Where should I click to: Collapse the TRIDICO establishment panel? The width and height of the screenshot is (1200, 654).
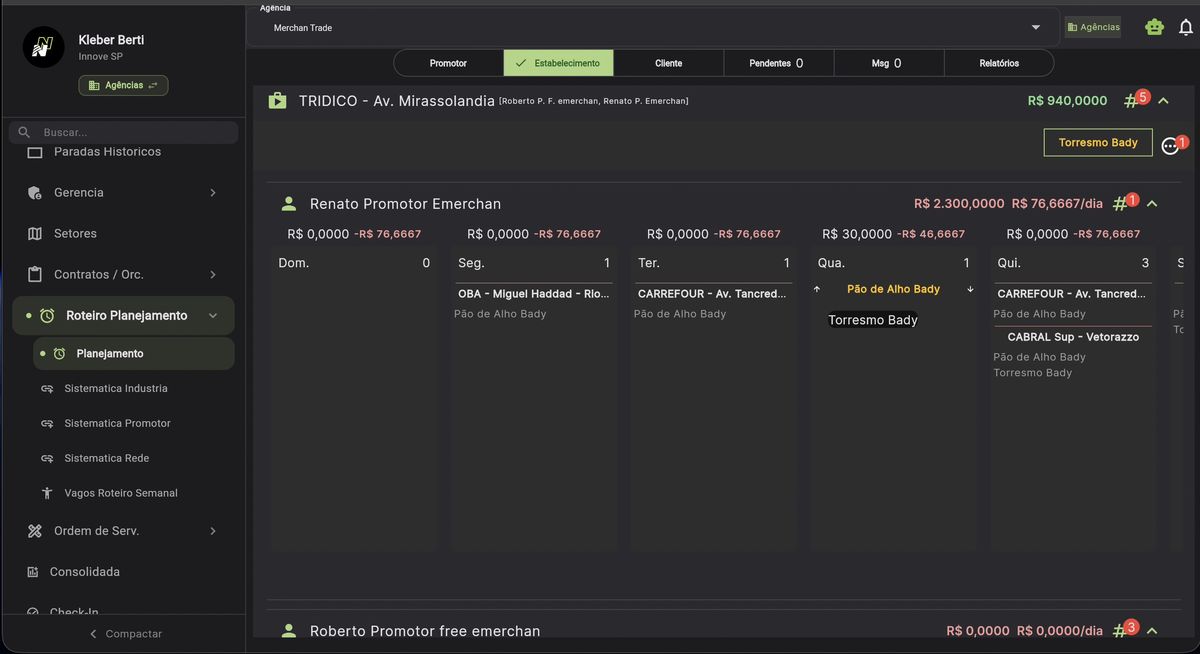tap(1162, 100)
